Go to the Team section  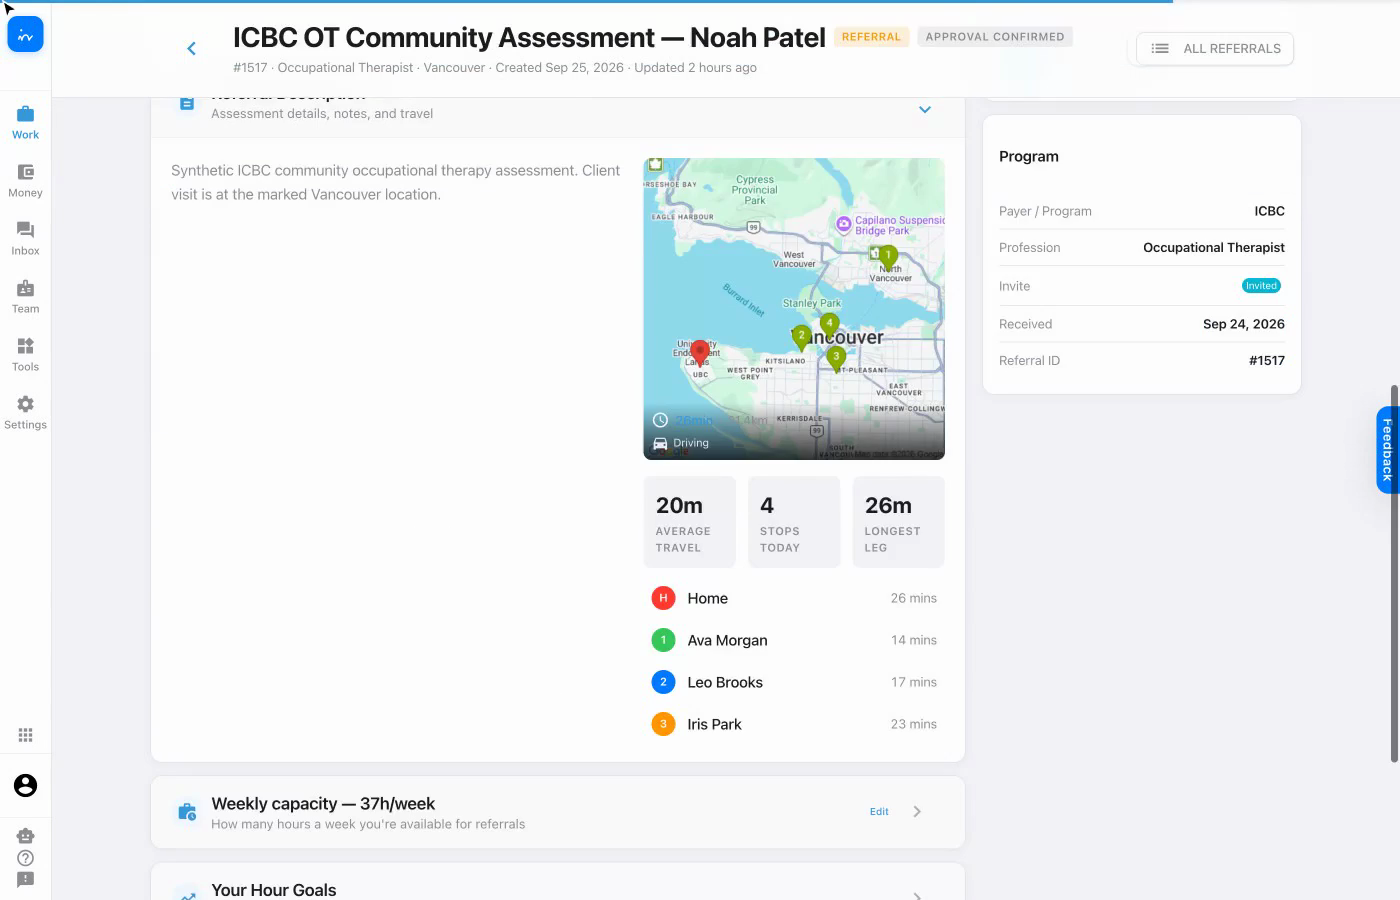pyautogui.click(x=25, y=296)
